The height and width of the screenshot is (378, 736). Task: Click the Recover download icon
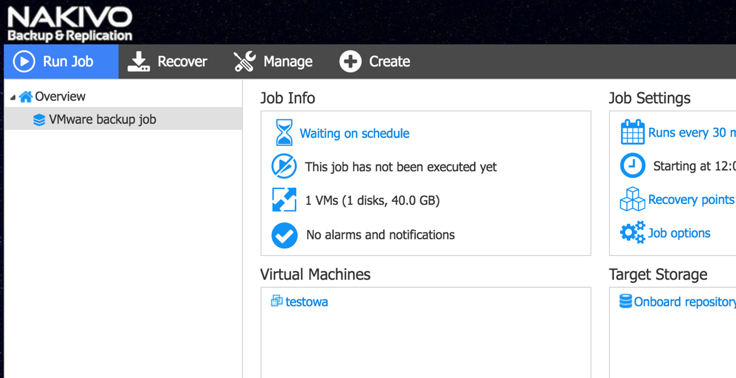(138, 62)
